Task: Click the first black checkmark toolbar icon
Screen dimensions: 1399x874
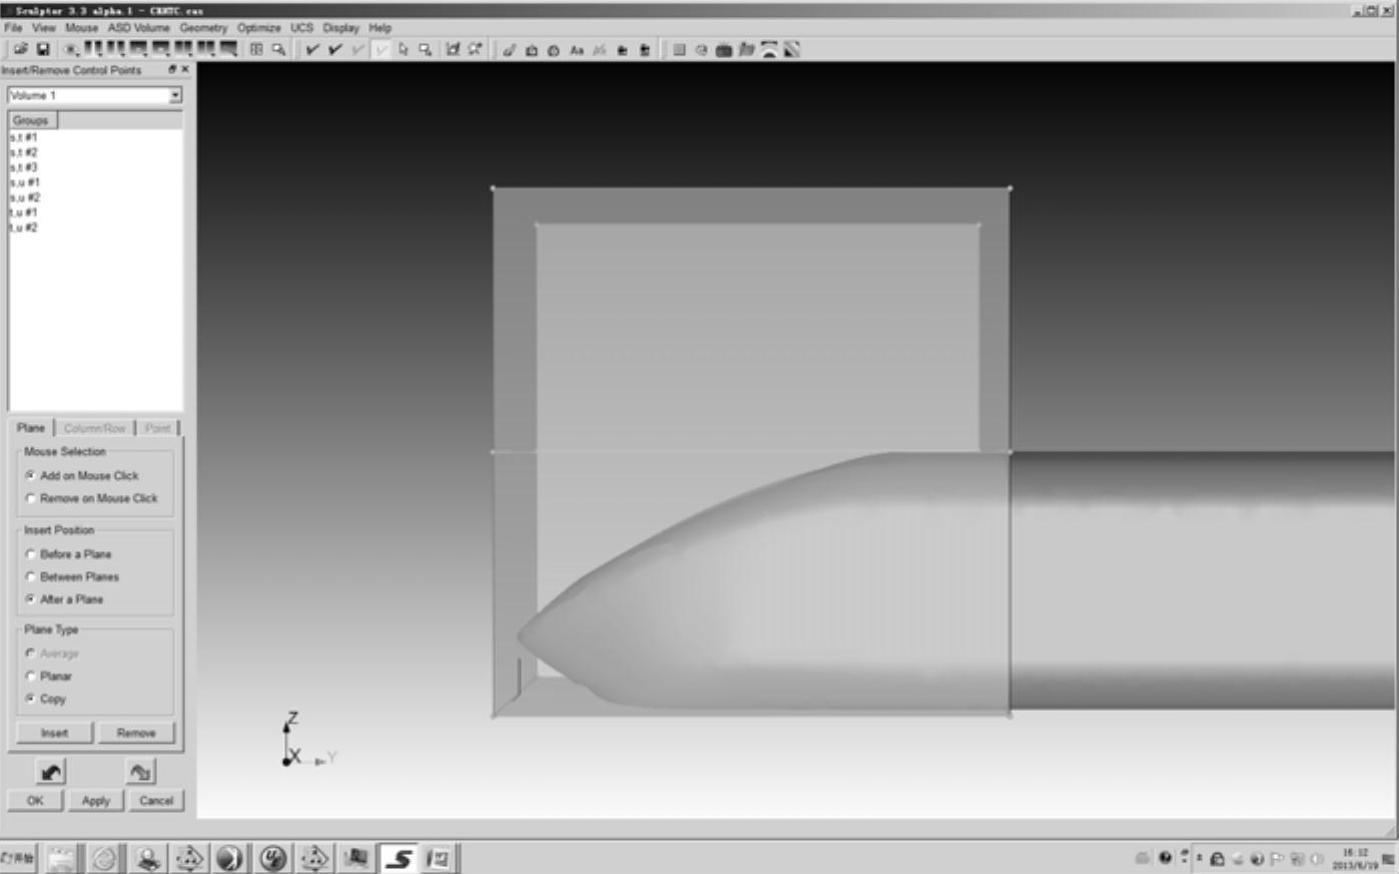Action: coord(313,49)
